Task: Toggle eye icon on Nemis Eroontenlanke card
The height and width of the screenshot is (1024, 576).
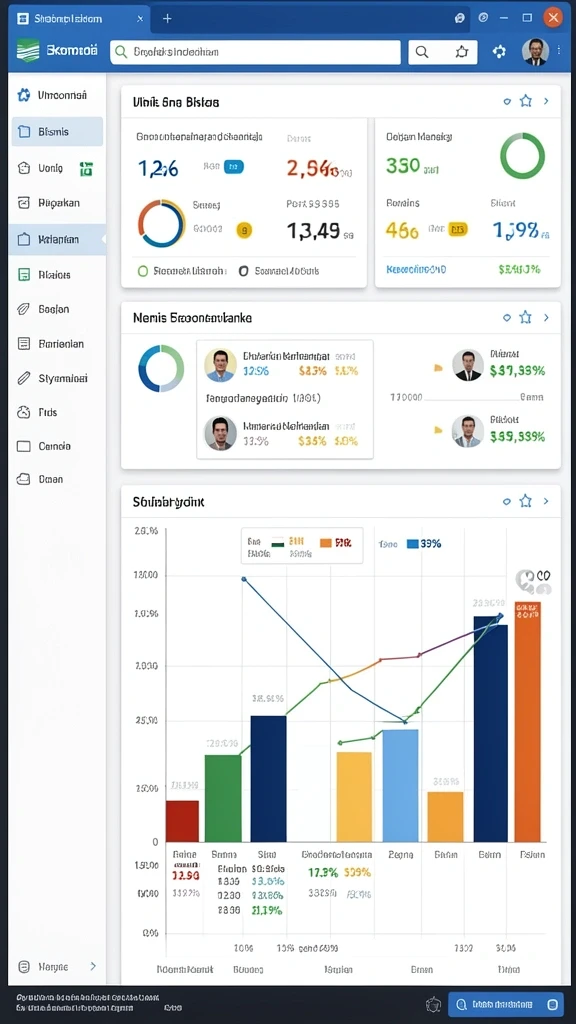Action: click(x=507, y=318)
